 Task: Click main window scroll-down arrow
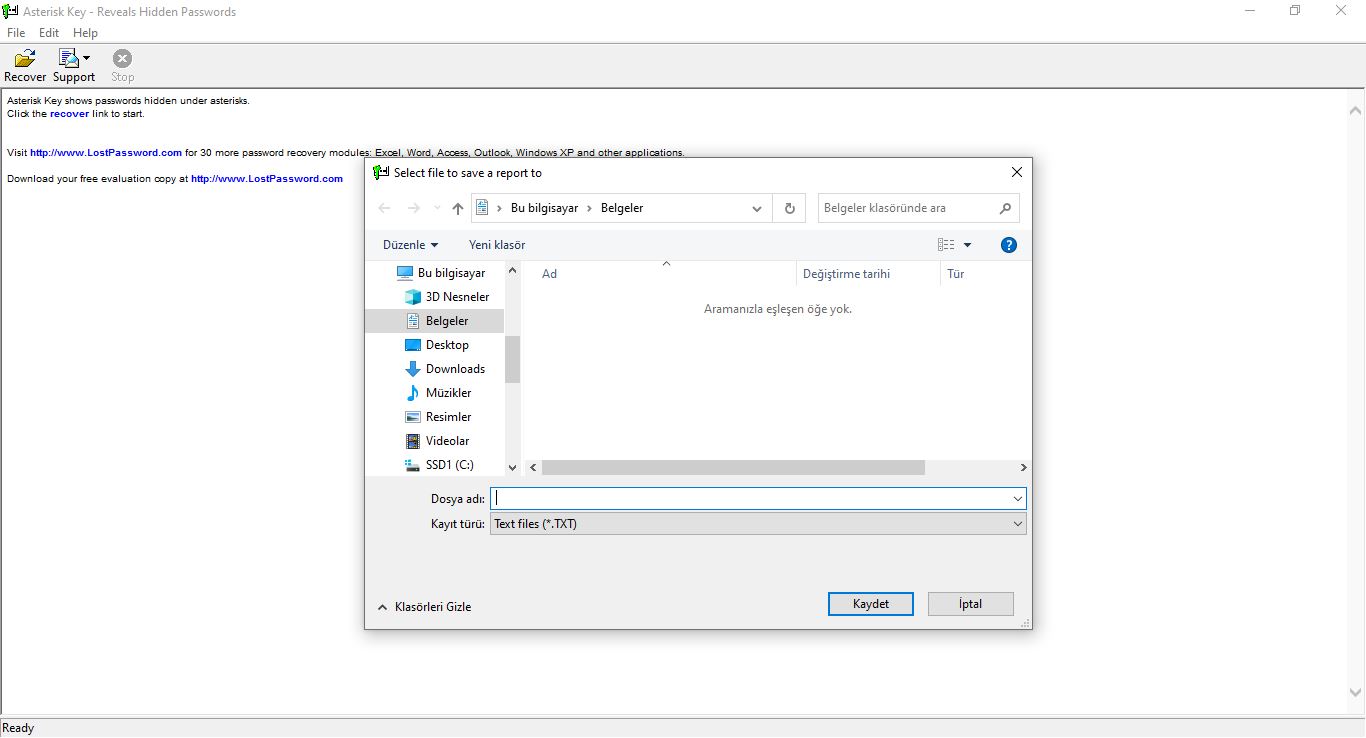tap(1356, 692)
